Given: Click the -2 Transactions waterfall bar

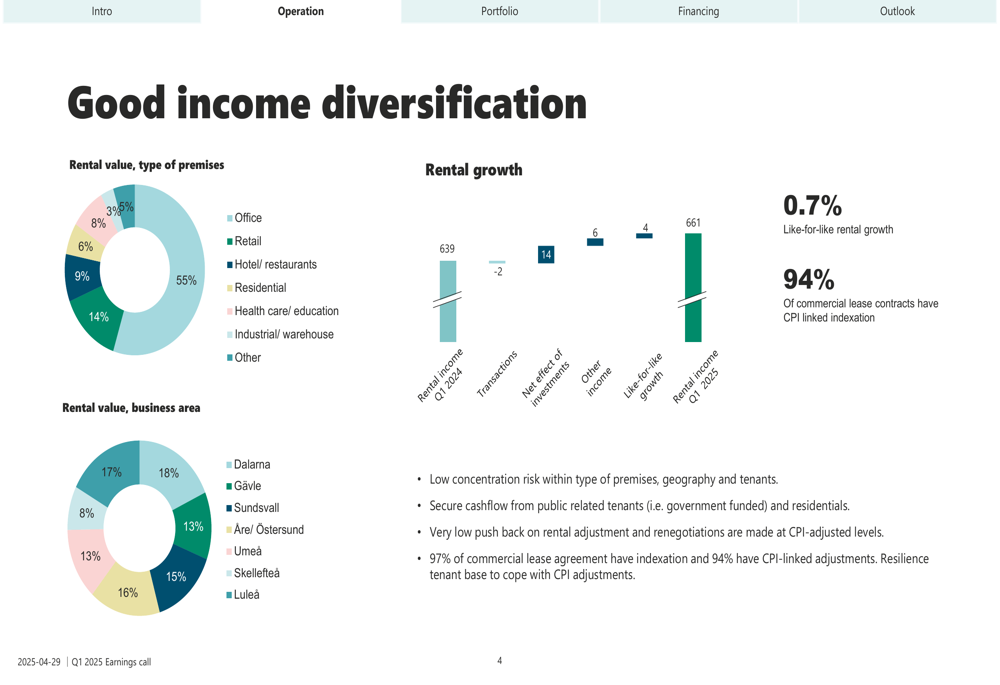Looking at the screenshot, I should pyautogui.click(x=497, y=262).
